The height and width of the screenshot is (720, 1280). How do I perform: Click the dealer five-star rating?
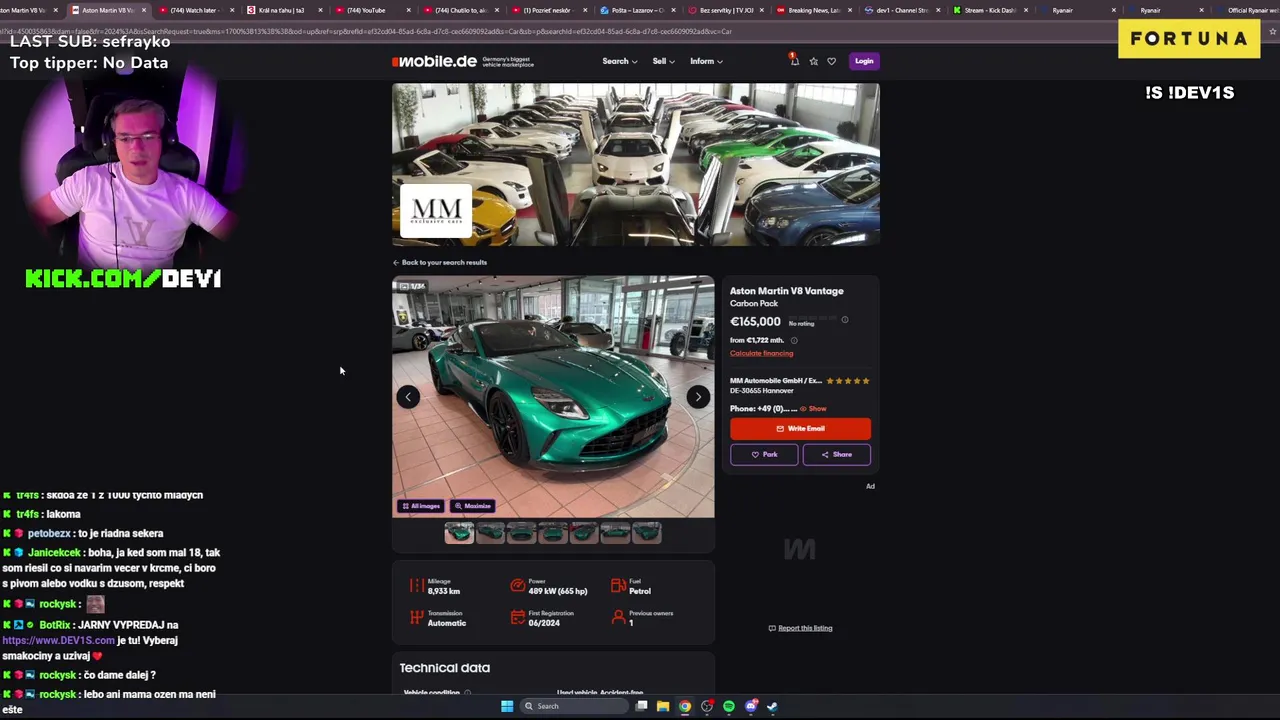click(848, 381)
